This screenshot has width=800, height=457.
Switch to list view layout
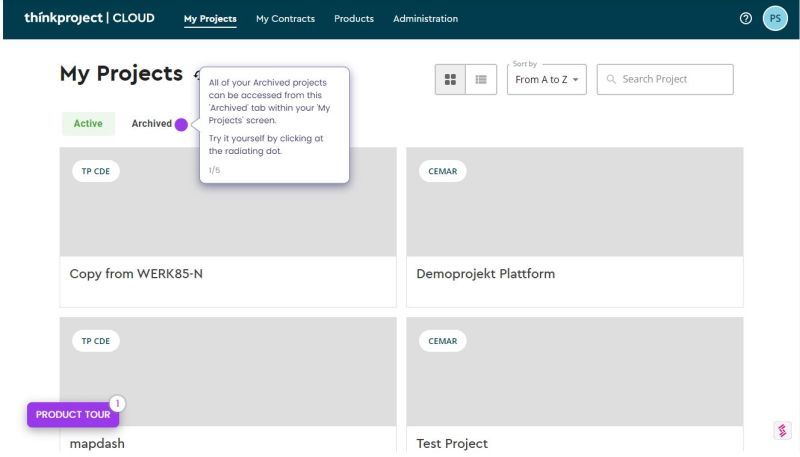tap(481, 80)
